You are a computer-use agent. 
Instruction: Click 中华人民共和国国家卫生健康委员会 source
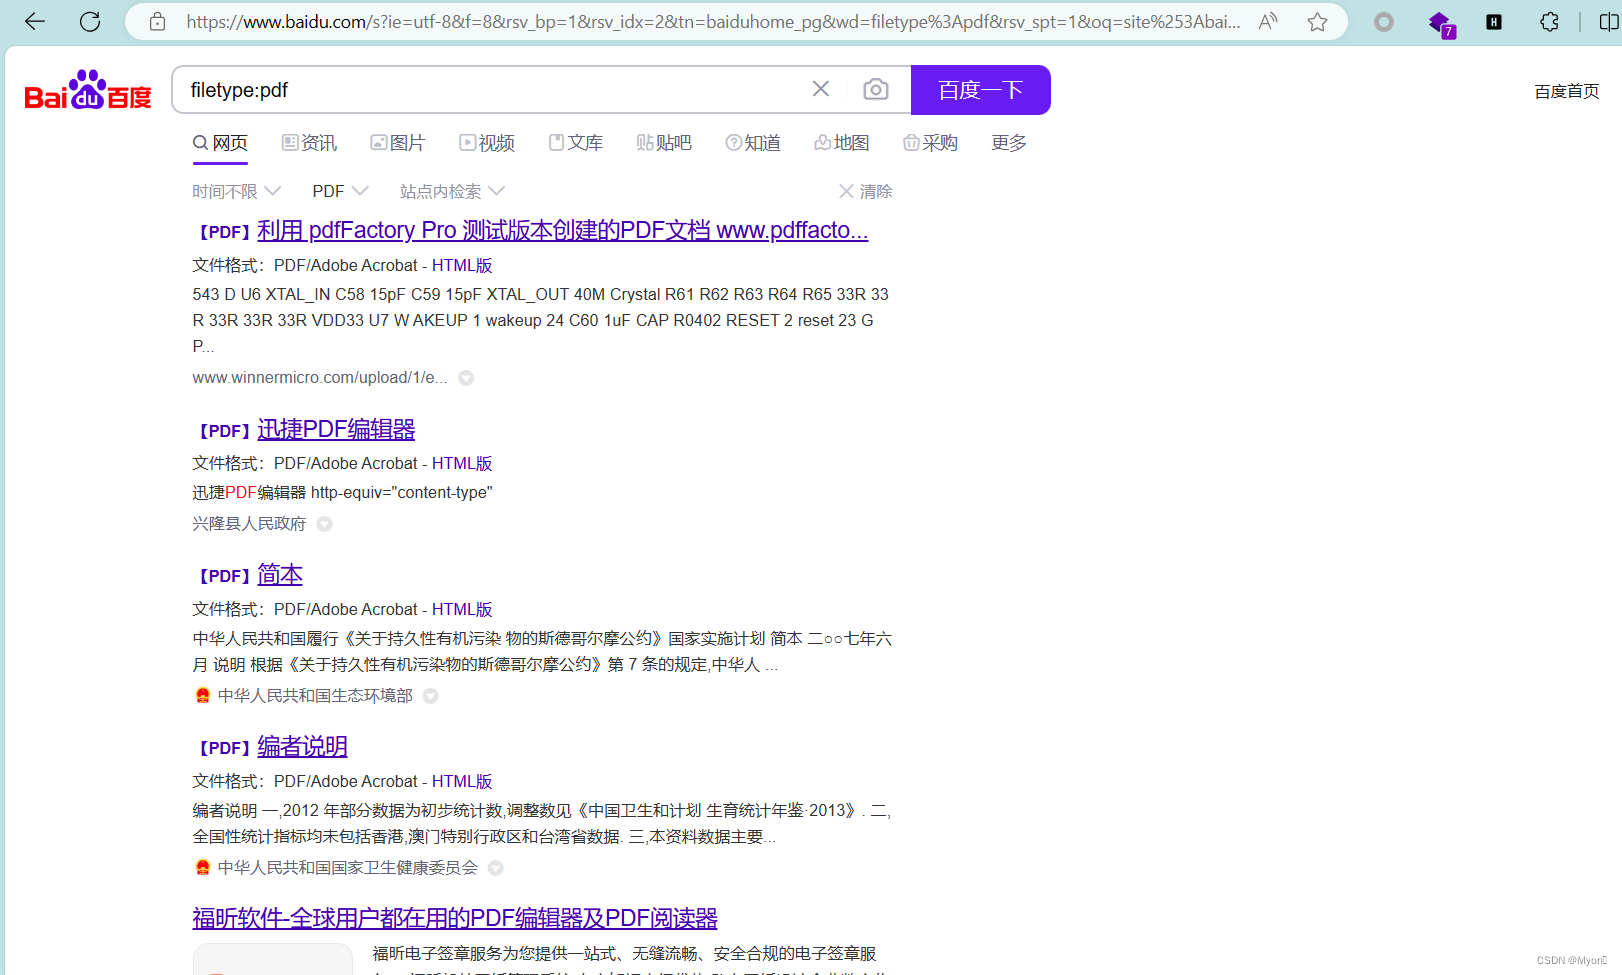[348, 867]
